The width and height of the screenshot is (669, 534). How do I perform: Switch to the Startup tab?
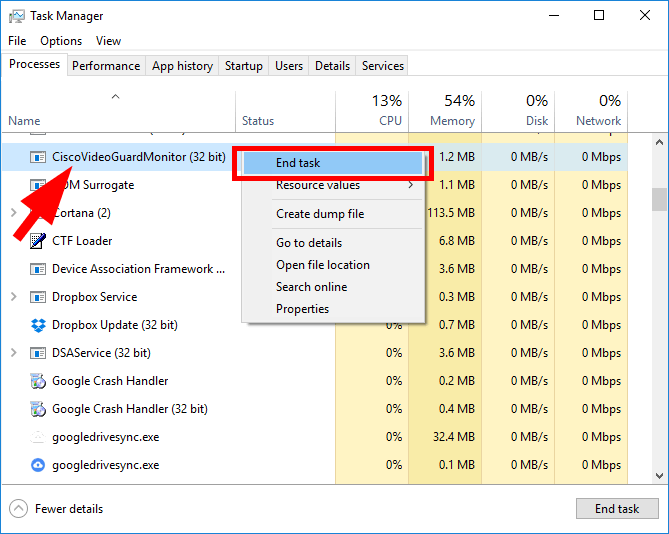click(244, 66)
